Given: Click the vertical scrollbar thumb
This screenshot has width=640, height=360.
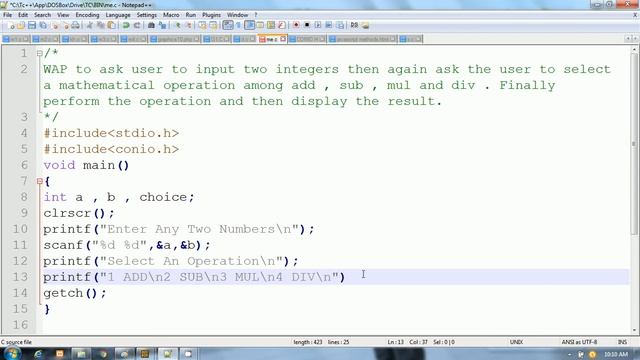Looking at the screenshot, I should coord(634,143).
